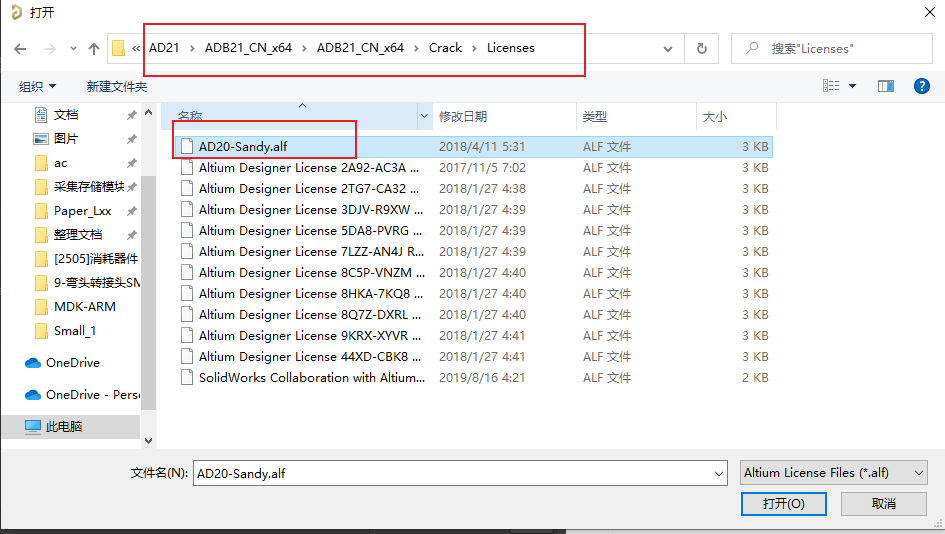Select Altium Designer License 8C5P-VNZM file
Viewport: 945px width, 534px height.
pyautogui.click(x=312, y=273)
